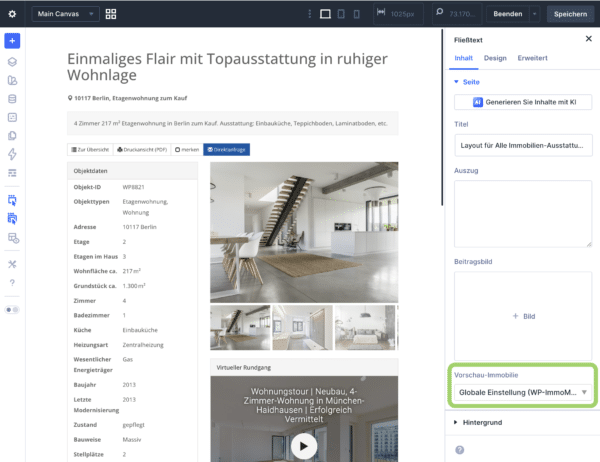Click the Speichern button
The width and height of the screenshot is (600, 462).
click(570, 14)
